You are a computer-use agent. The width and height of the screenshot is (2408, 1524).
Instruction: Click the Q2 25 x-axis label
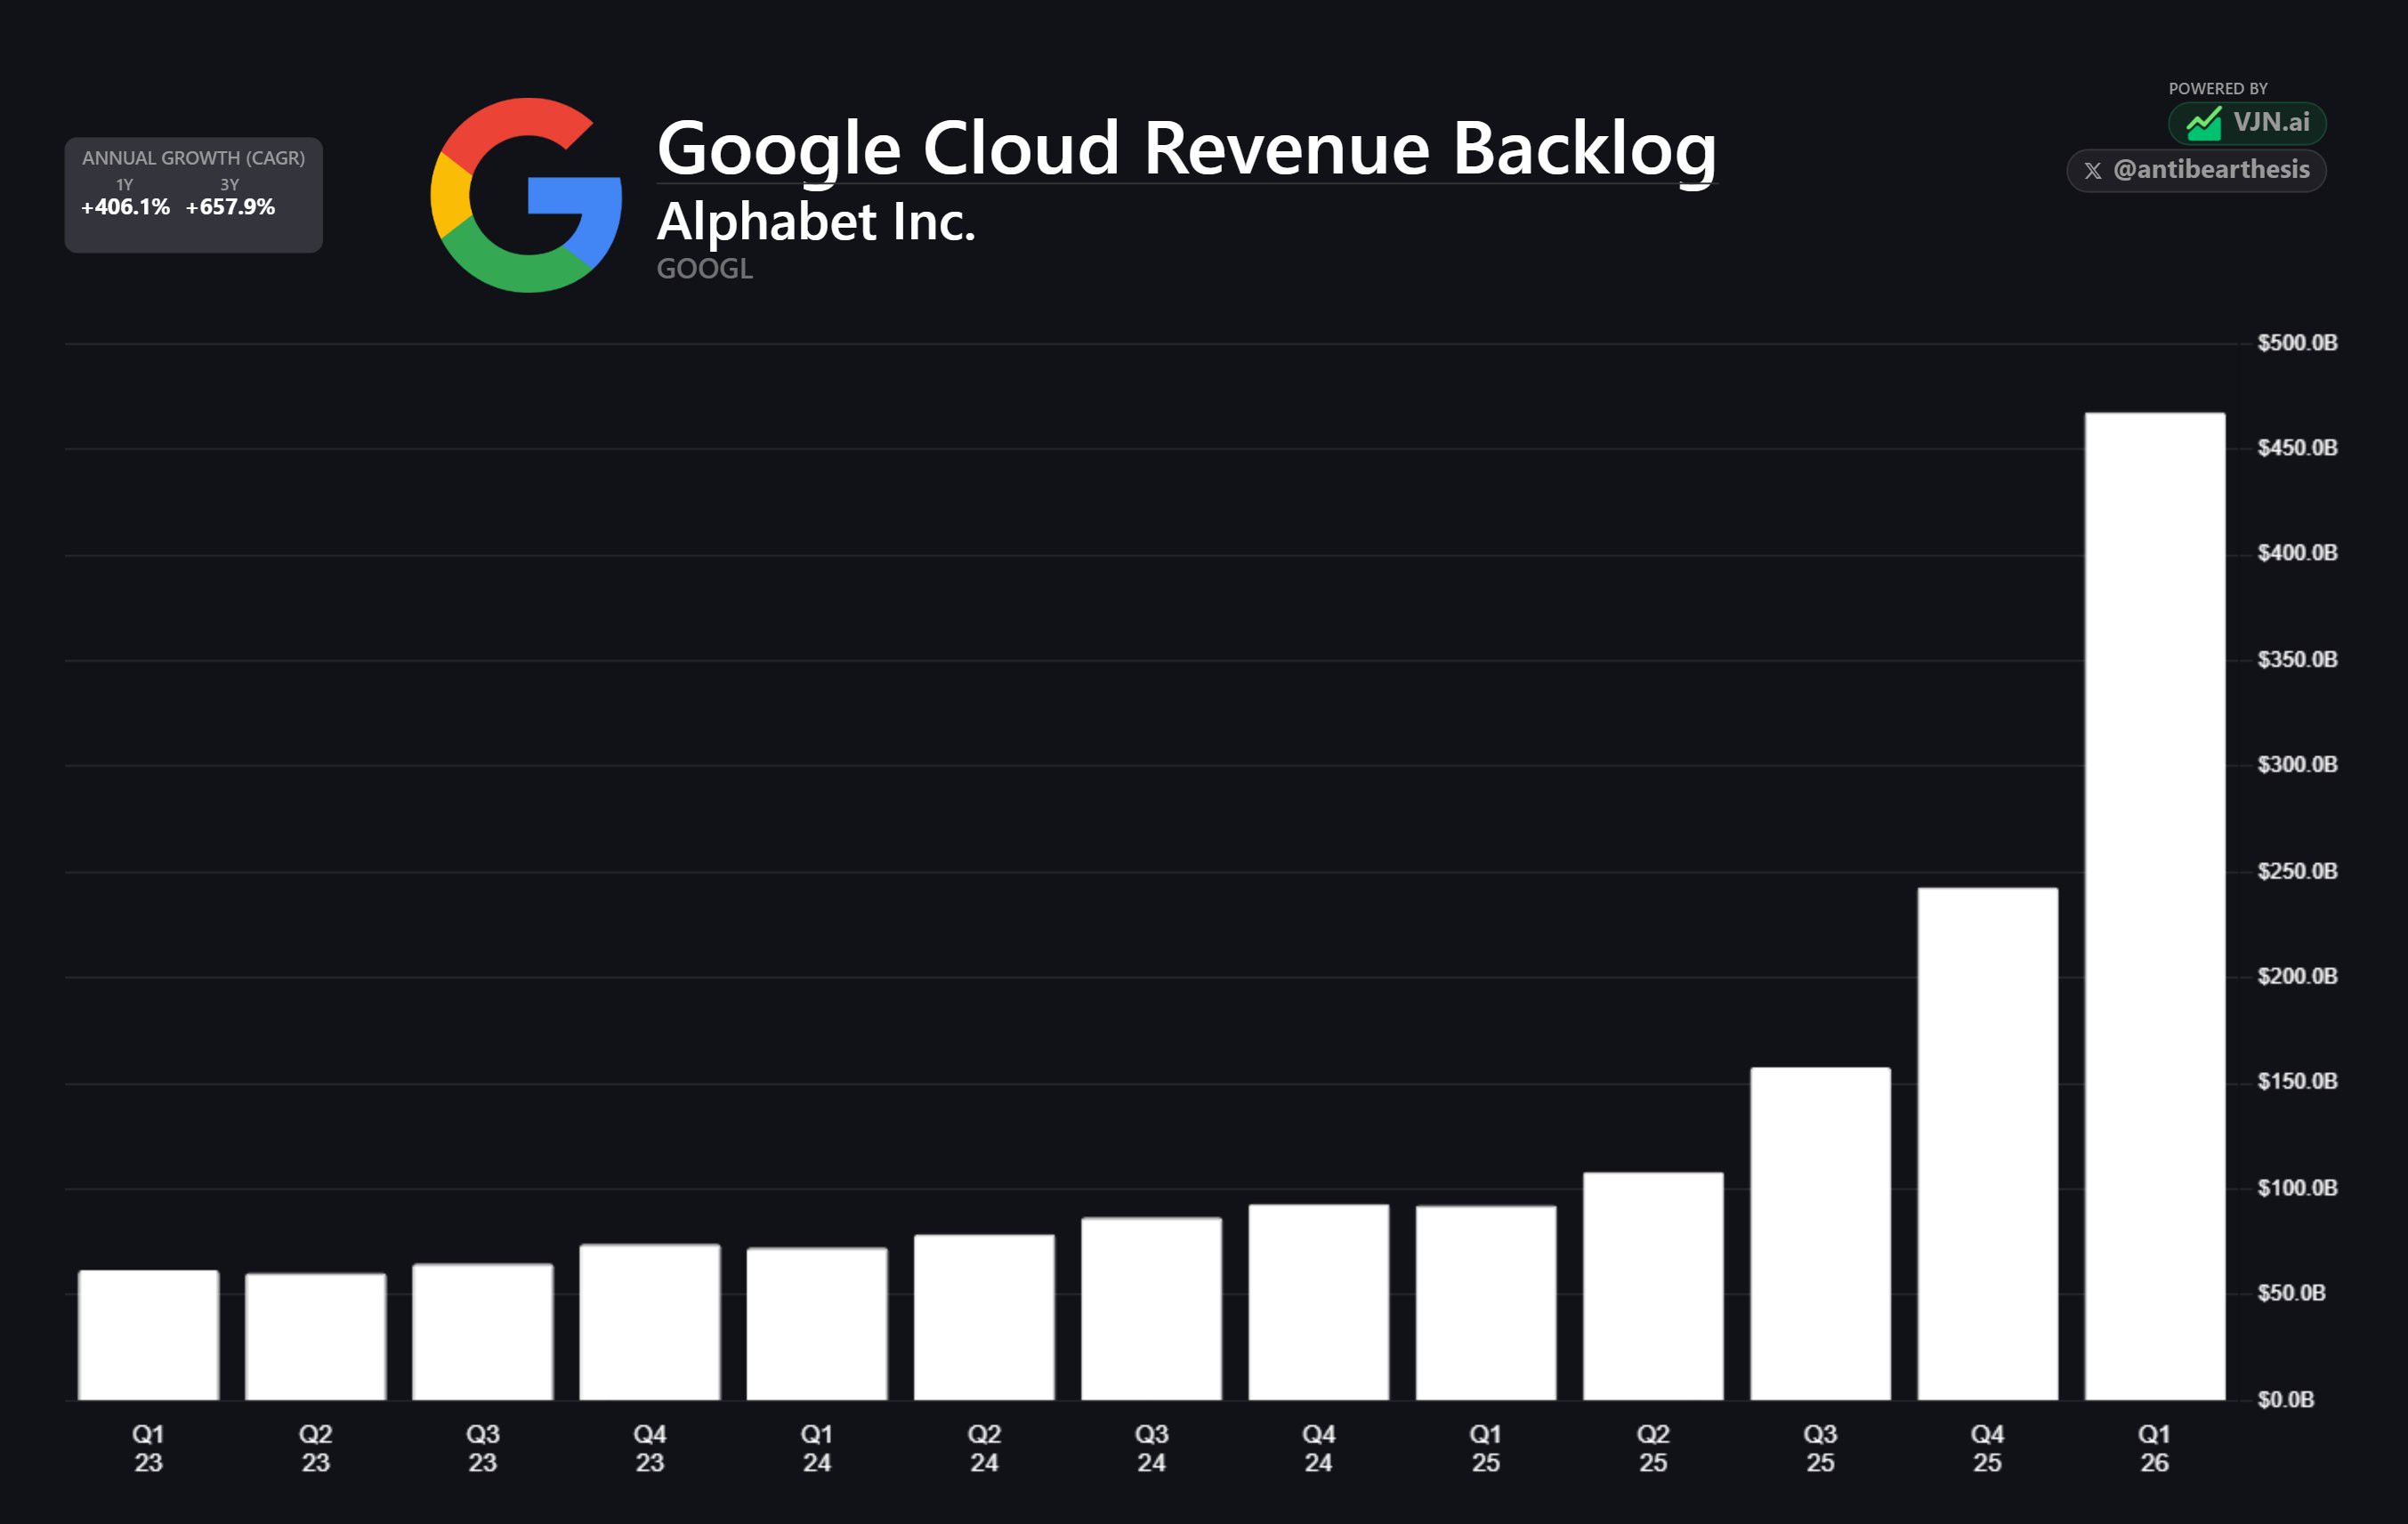(x=1653, y=1448)
